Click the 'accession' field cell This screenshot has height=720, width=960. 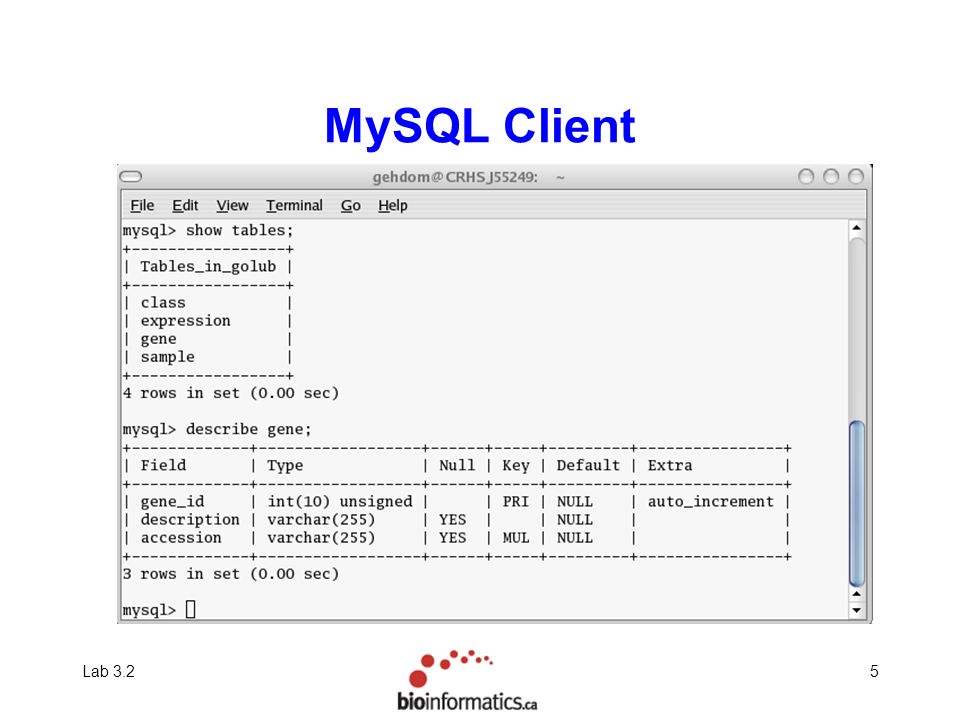tap(181, 538)
